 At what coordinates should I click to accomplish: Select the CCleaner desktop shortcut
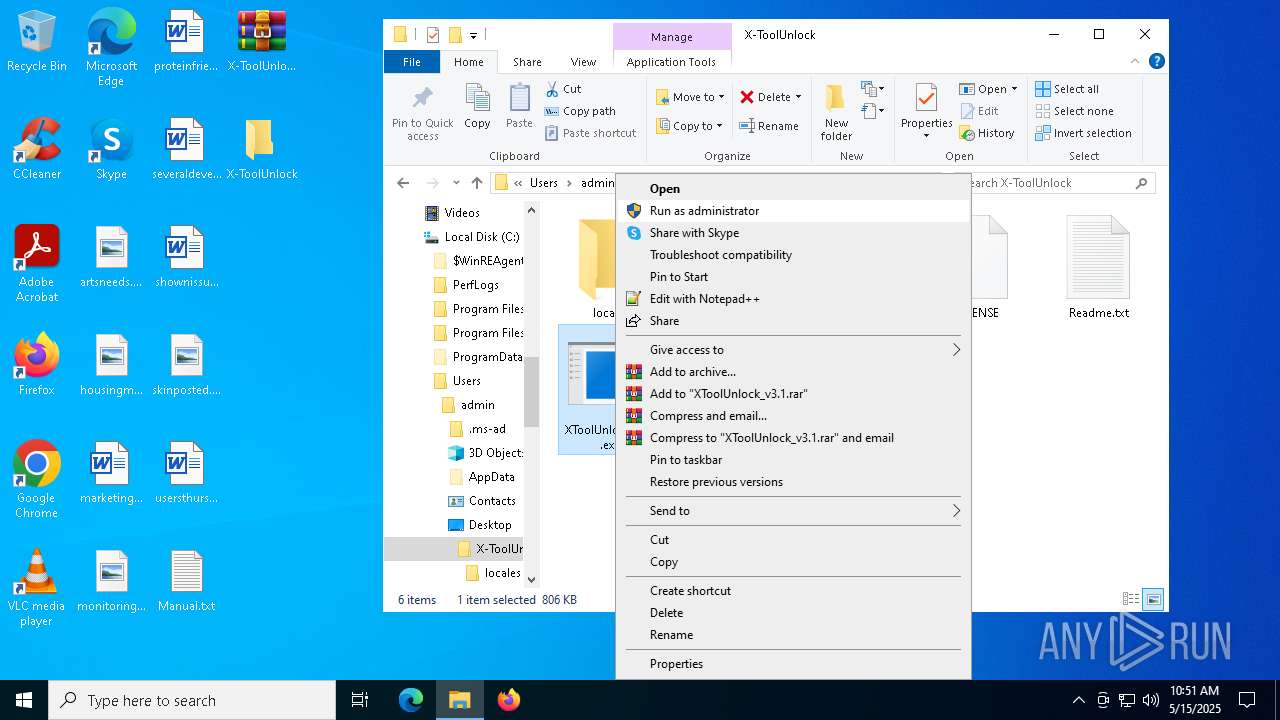click(x=37, y=149)
